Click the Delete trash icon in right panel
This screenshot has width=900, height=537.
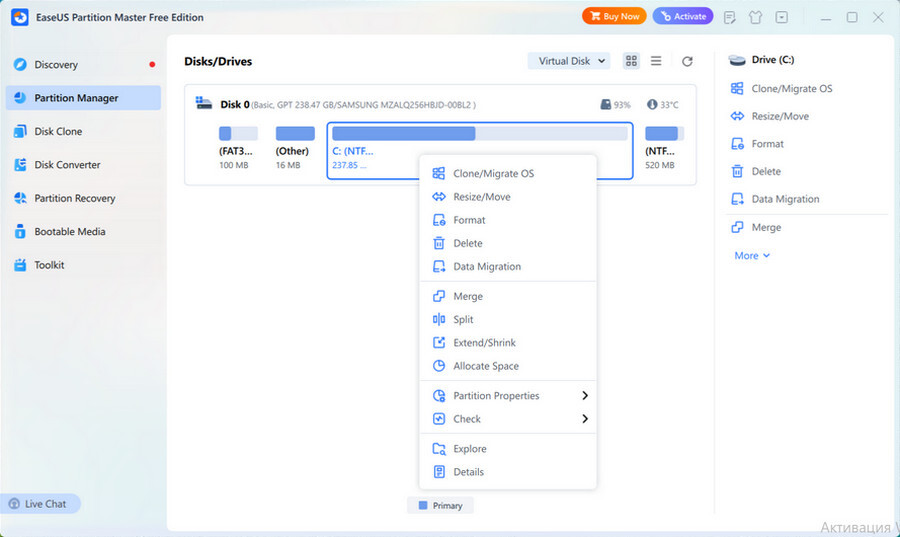click(738, 171)
